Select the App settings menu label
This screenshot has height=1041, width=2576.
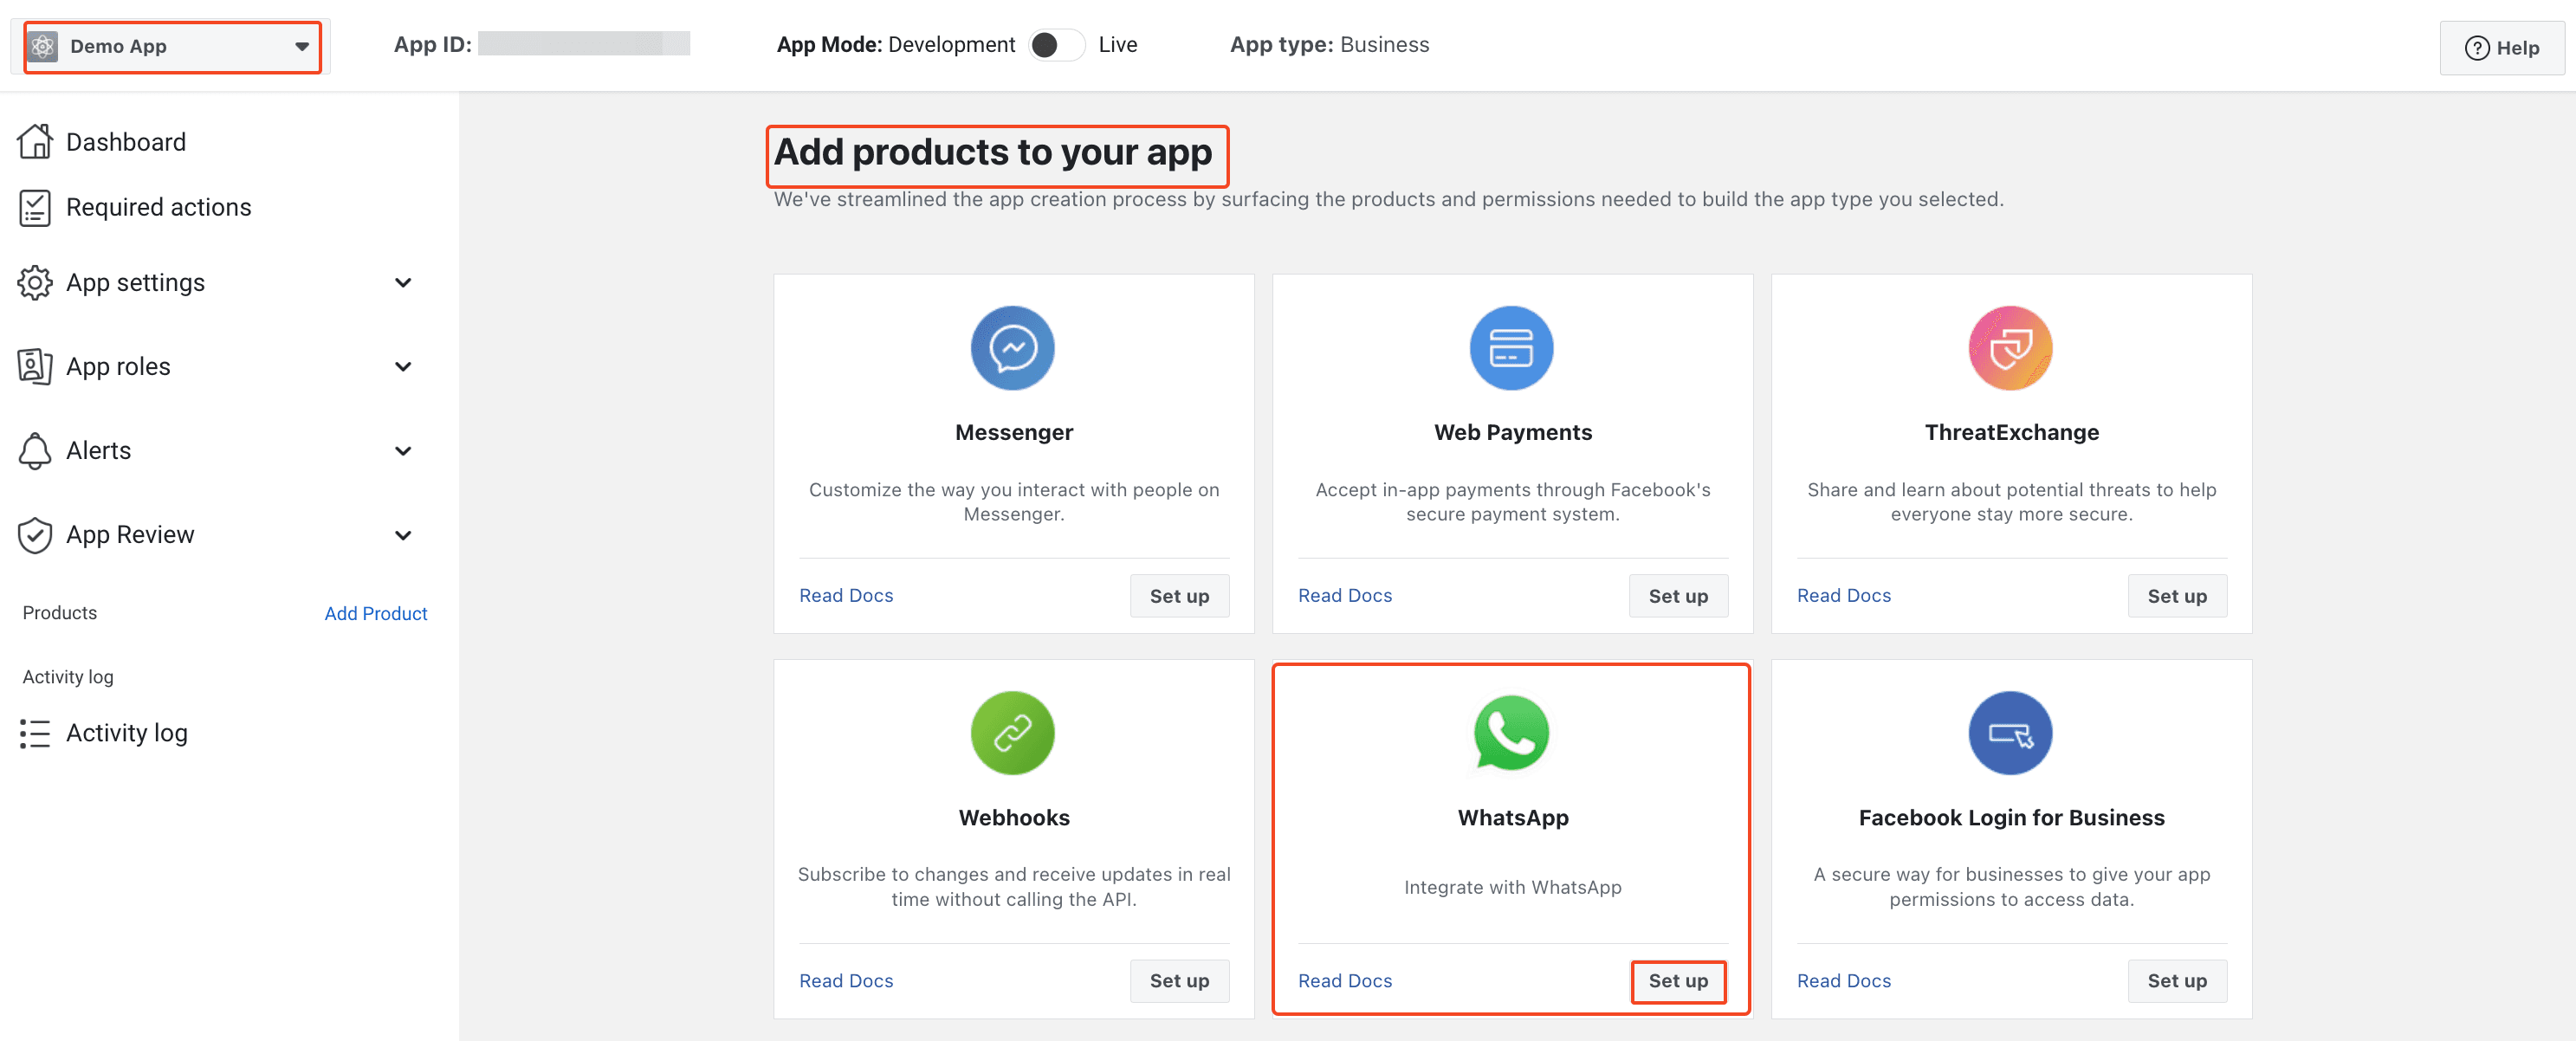[x=135, y=283]
